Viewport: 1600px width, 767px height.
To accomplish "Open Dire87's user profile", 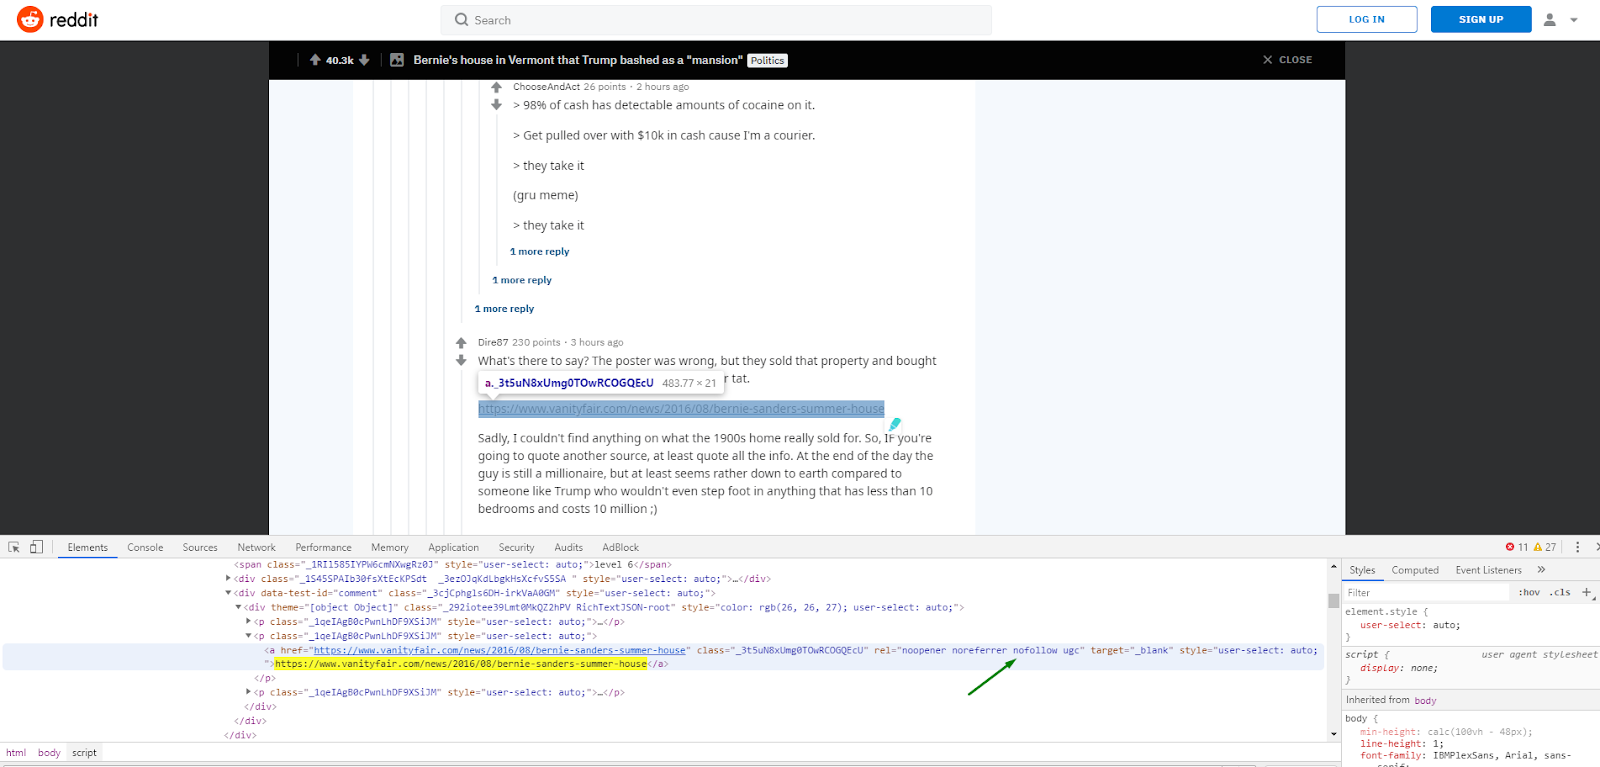I will pyautogui.click(x=493, y=342).
